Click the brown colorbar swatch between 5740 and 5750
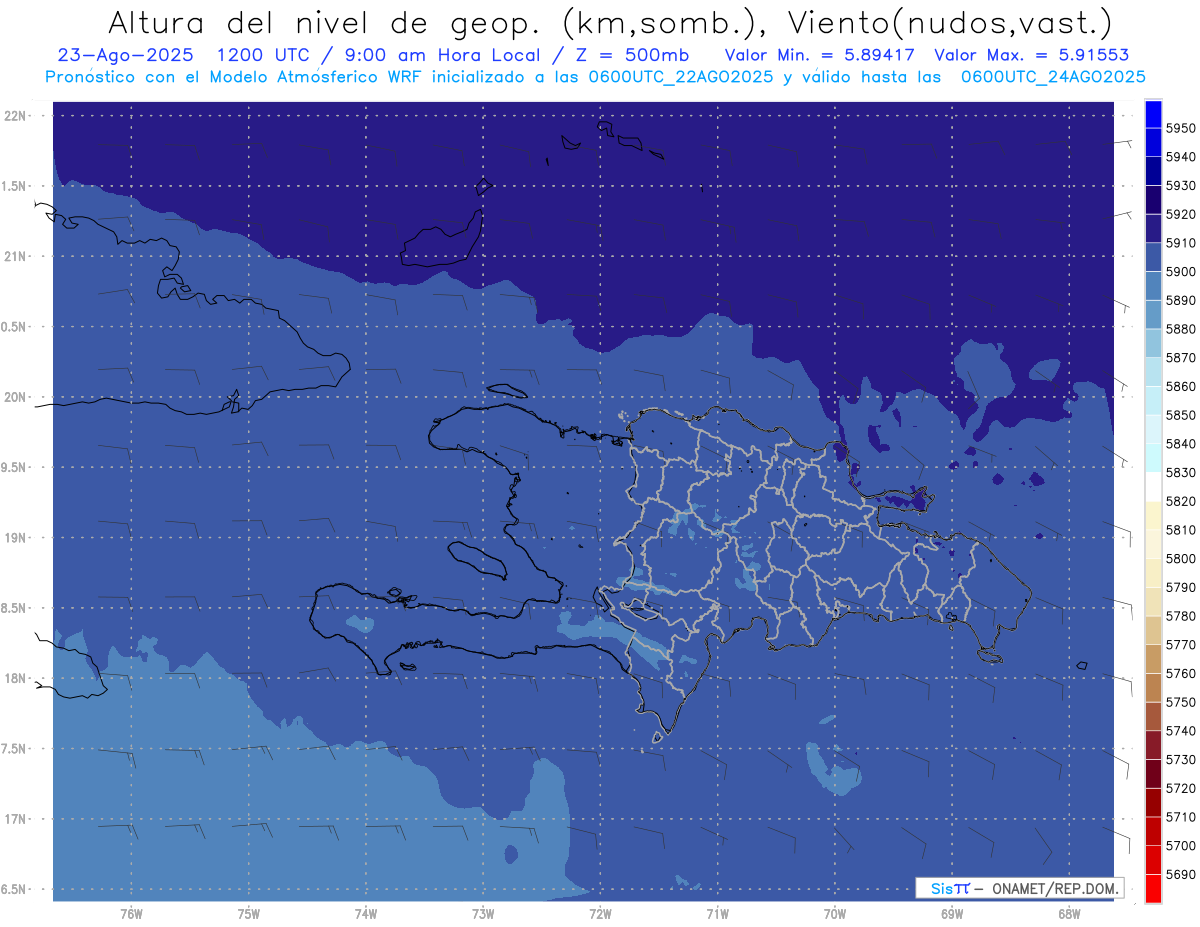Viewport: 1200px width, 927px height. coord(1153,716)
